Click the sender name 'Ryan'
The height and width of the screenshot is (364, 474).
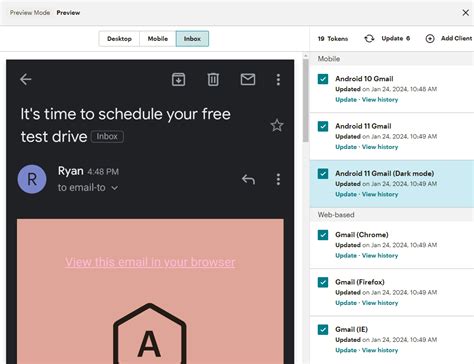[71, 171]
